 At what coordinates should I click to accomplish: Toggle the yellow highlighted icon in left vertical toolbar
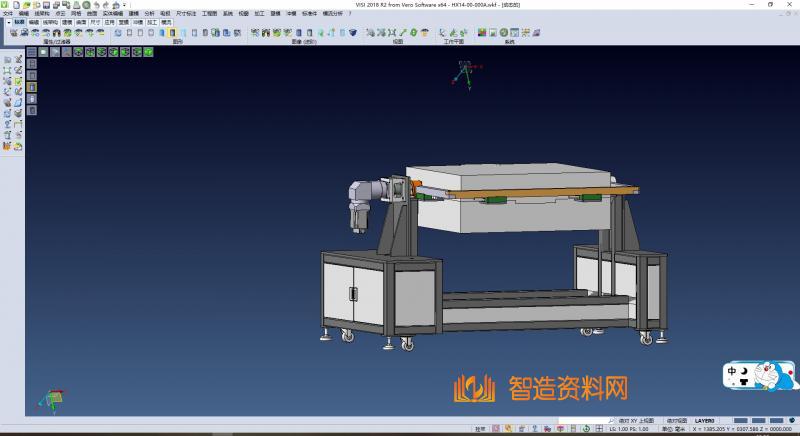(x=31, y=87)
